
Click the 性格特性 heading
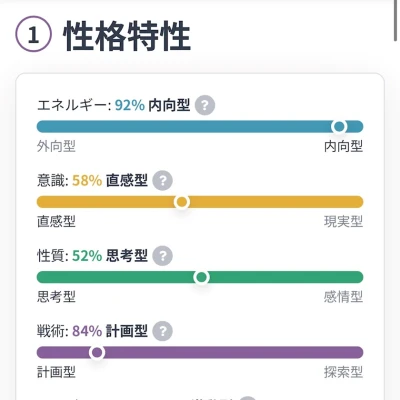127,36
